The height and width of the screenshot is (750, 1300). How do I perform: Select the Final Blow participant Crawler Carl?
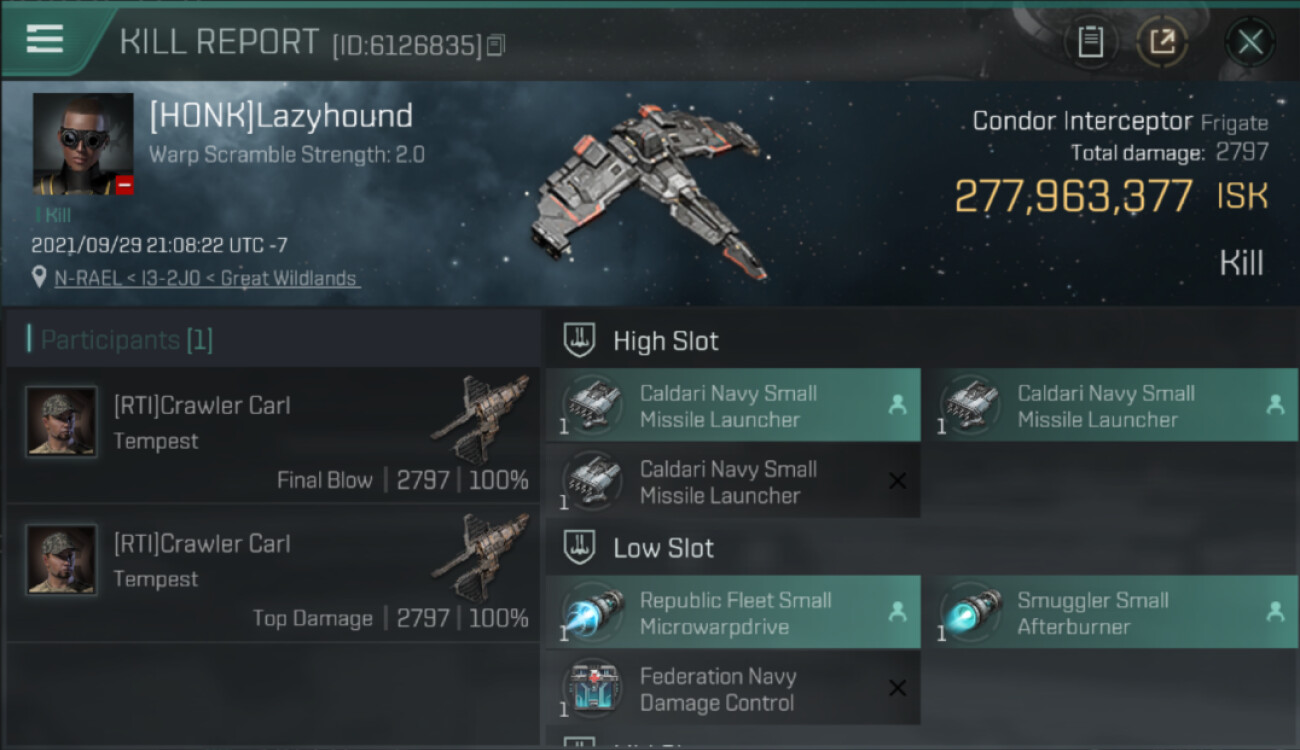click(x=272, y=435)
